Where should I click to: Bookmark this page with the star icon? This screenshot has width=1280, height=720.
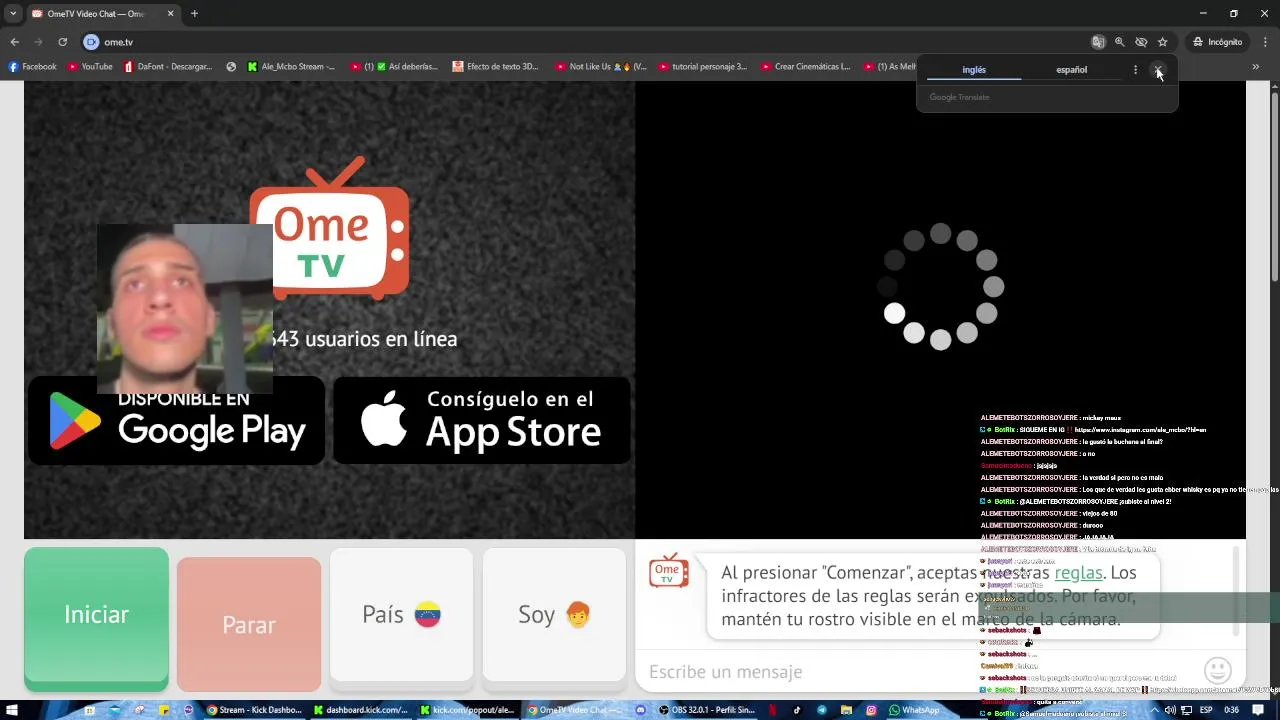(x=1162, y=42)
